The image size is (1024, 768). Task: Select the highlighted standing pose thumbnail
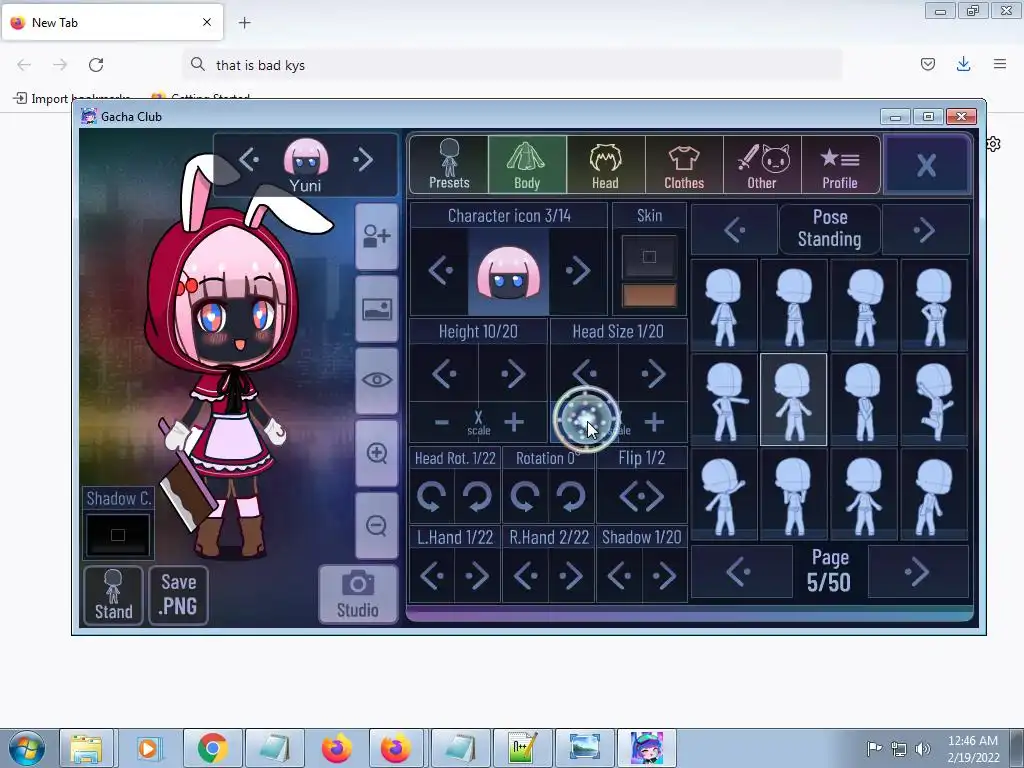793,400
